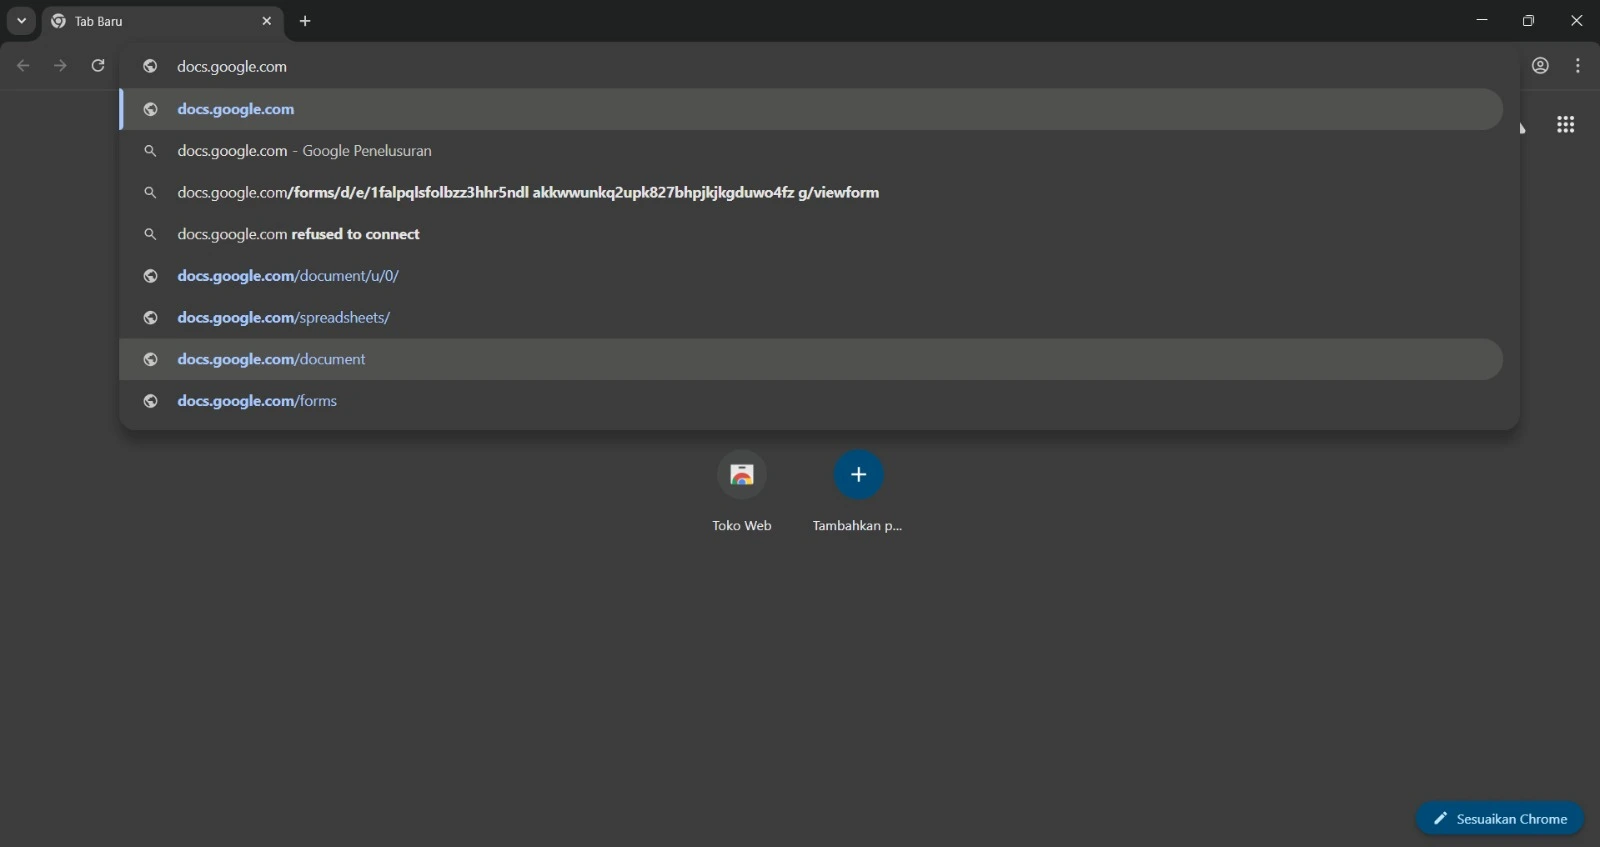
Task: Choose docs.google.com Google Penelusuran suggestion
Action: coord(304,151)
